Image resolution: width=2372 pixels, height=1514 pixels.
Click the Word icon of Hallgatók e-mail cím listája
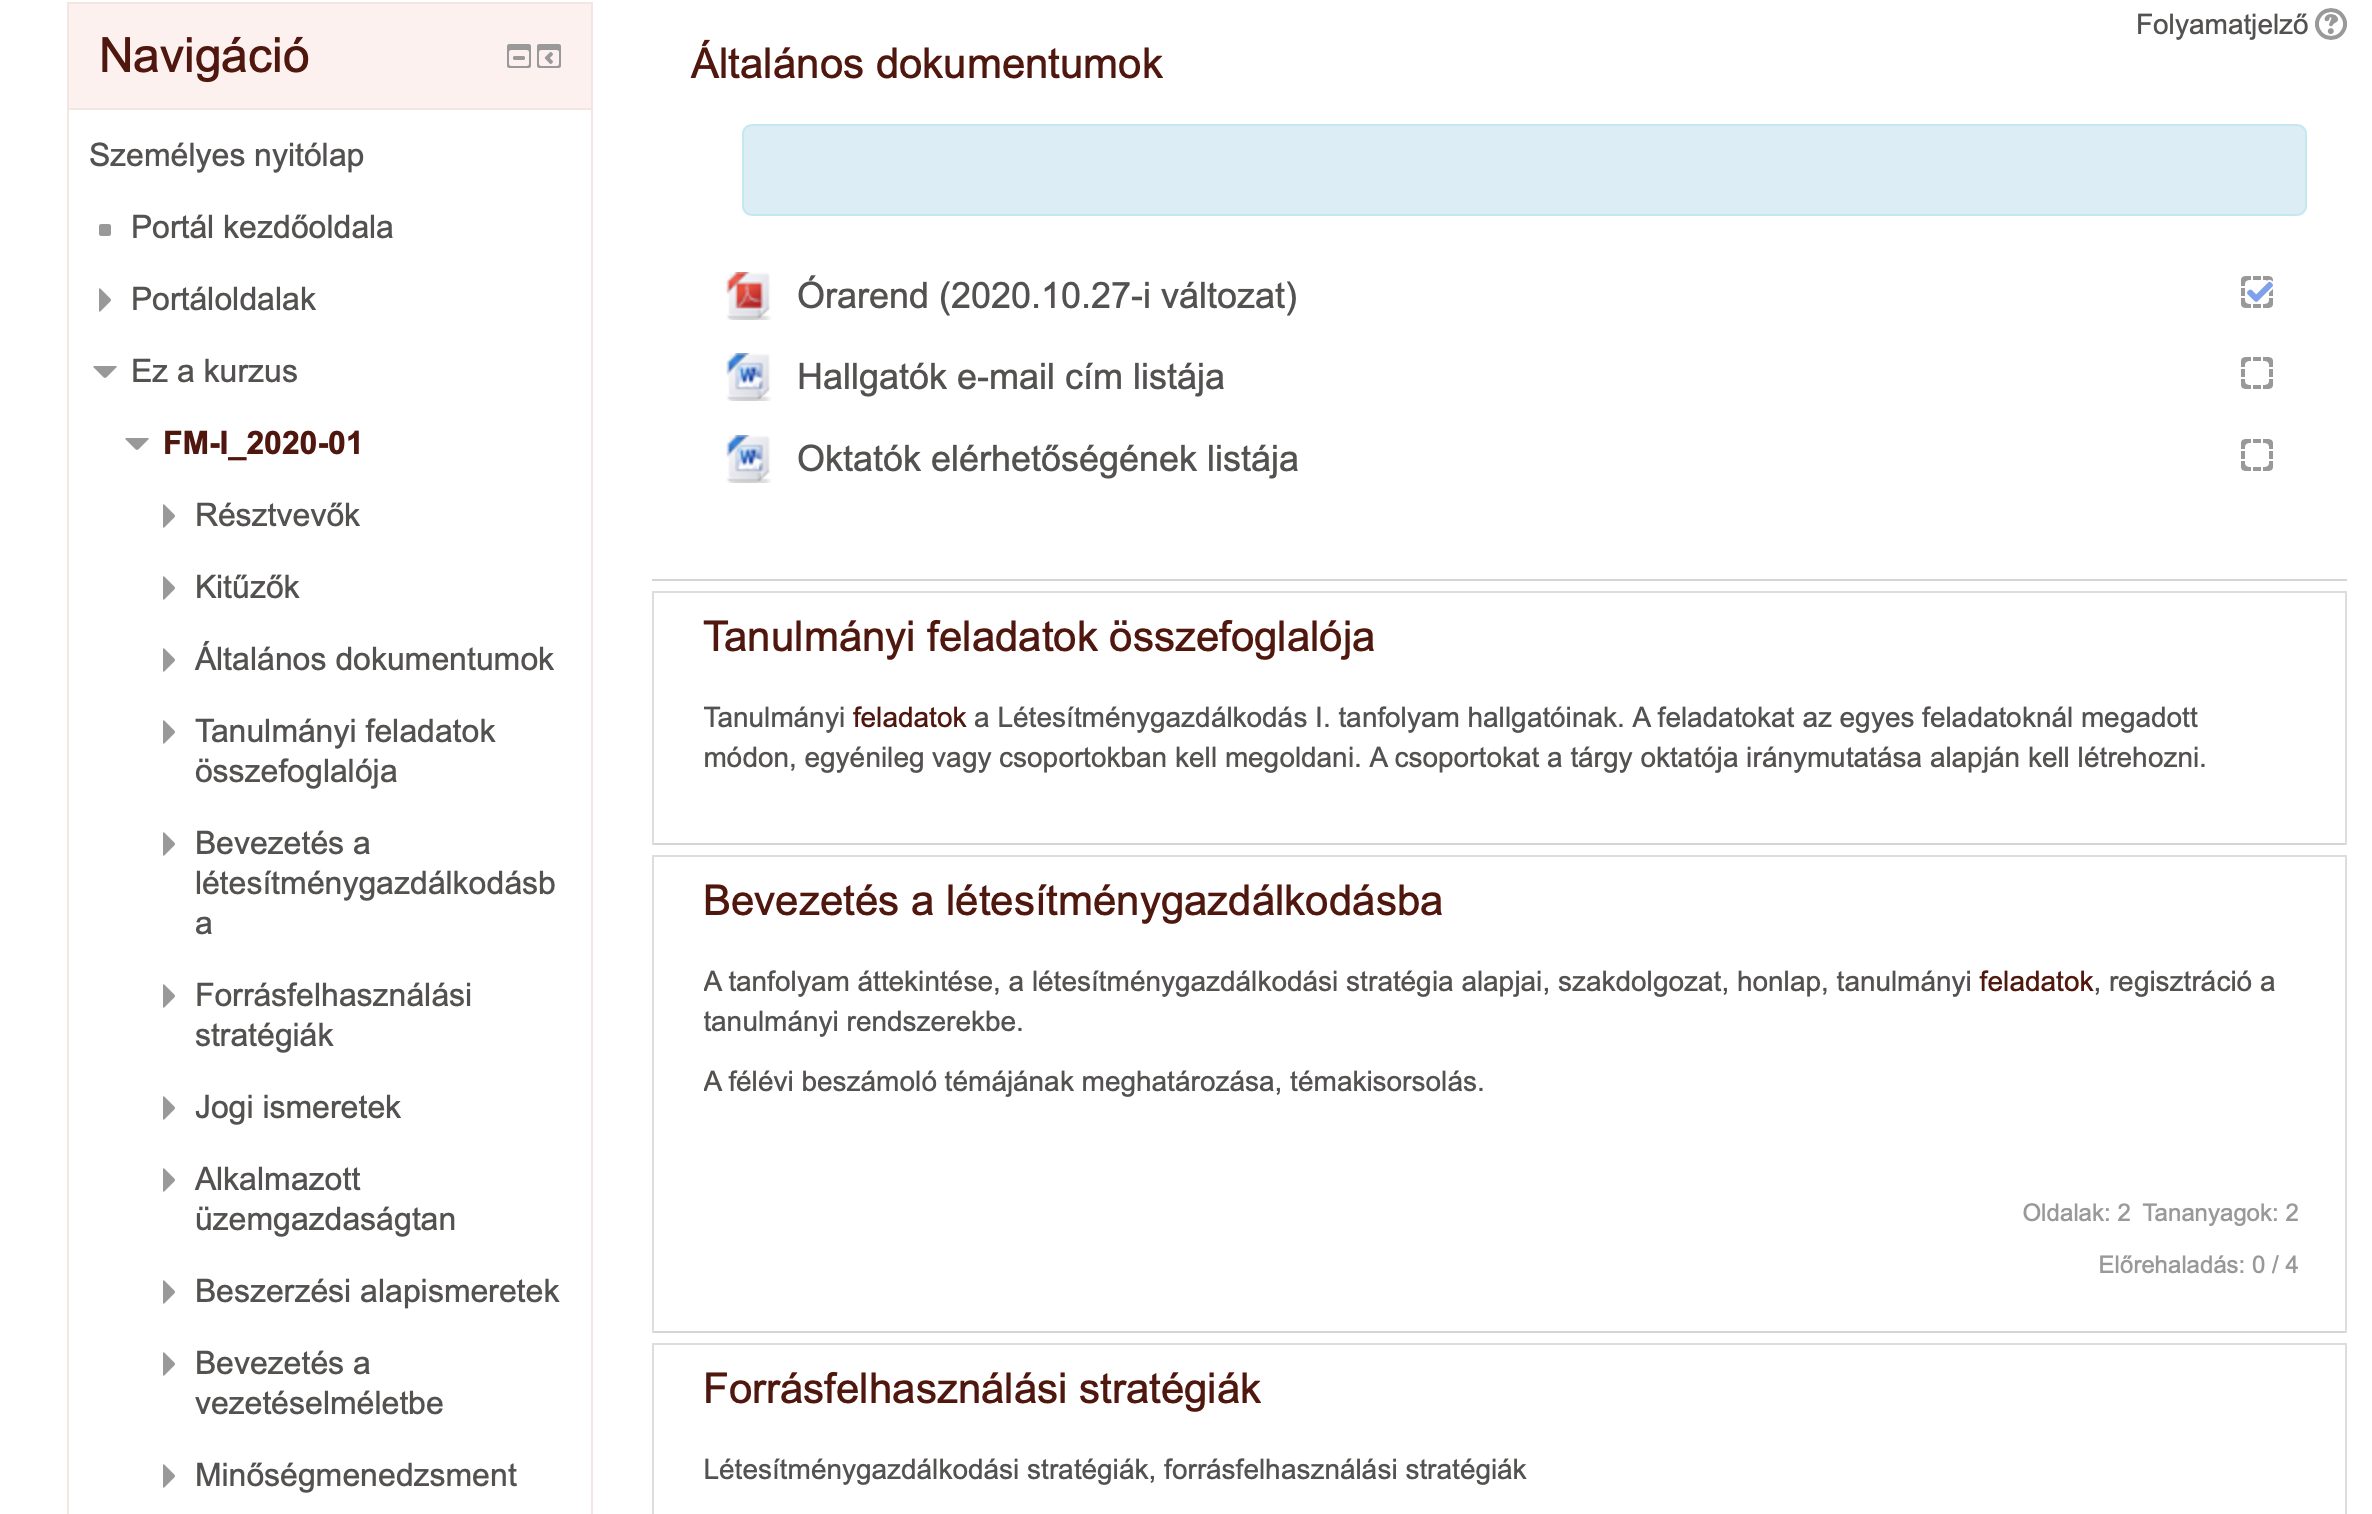tap(748, 377)
